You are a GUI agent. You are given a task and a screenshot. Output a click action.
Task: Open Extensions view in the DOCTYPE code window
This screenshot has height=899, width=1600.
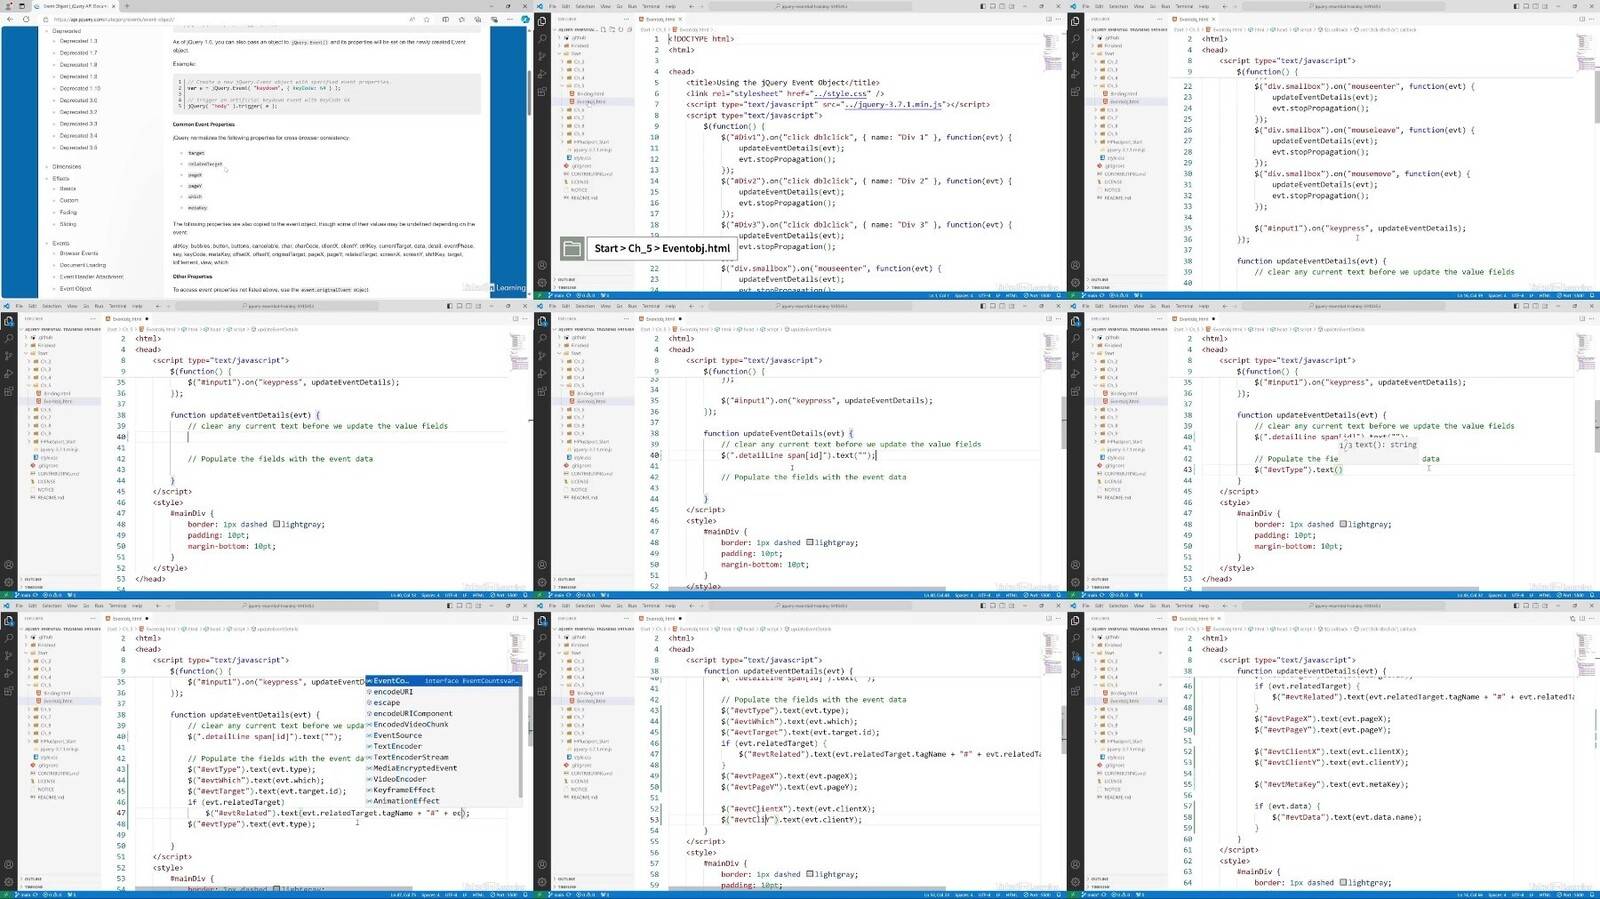[x=542, y=91]
